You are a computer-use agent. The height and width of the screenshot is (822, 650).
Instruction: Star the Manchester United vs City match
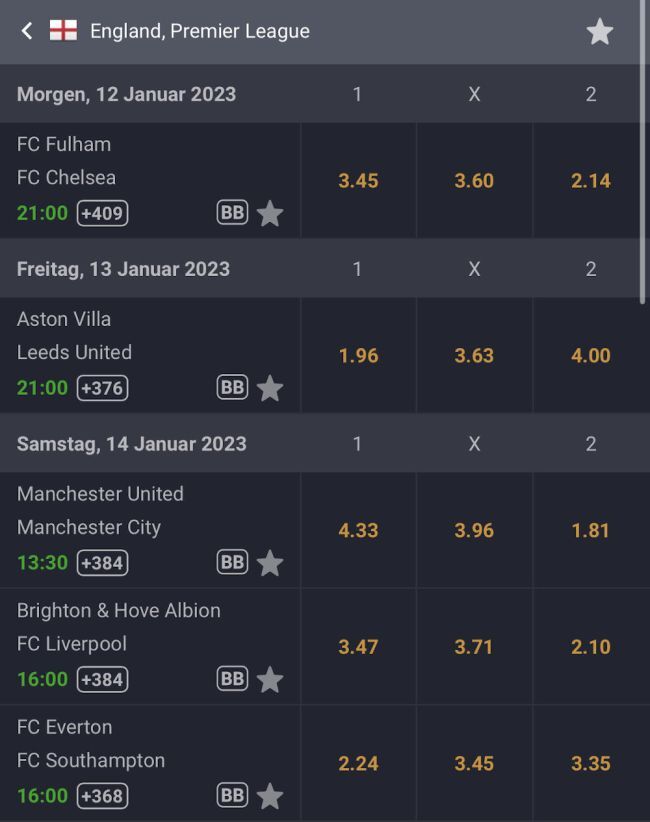(270, 563)
